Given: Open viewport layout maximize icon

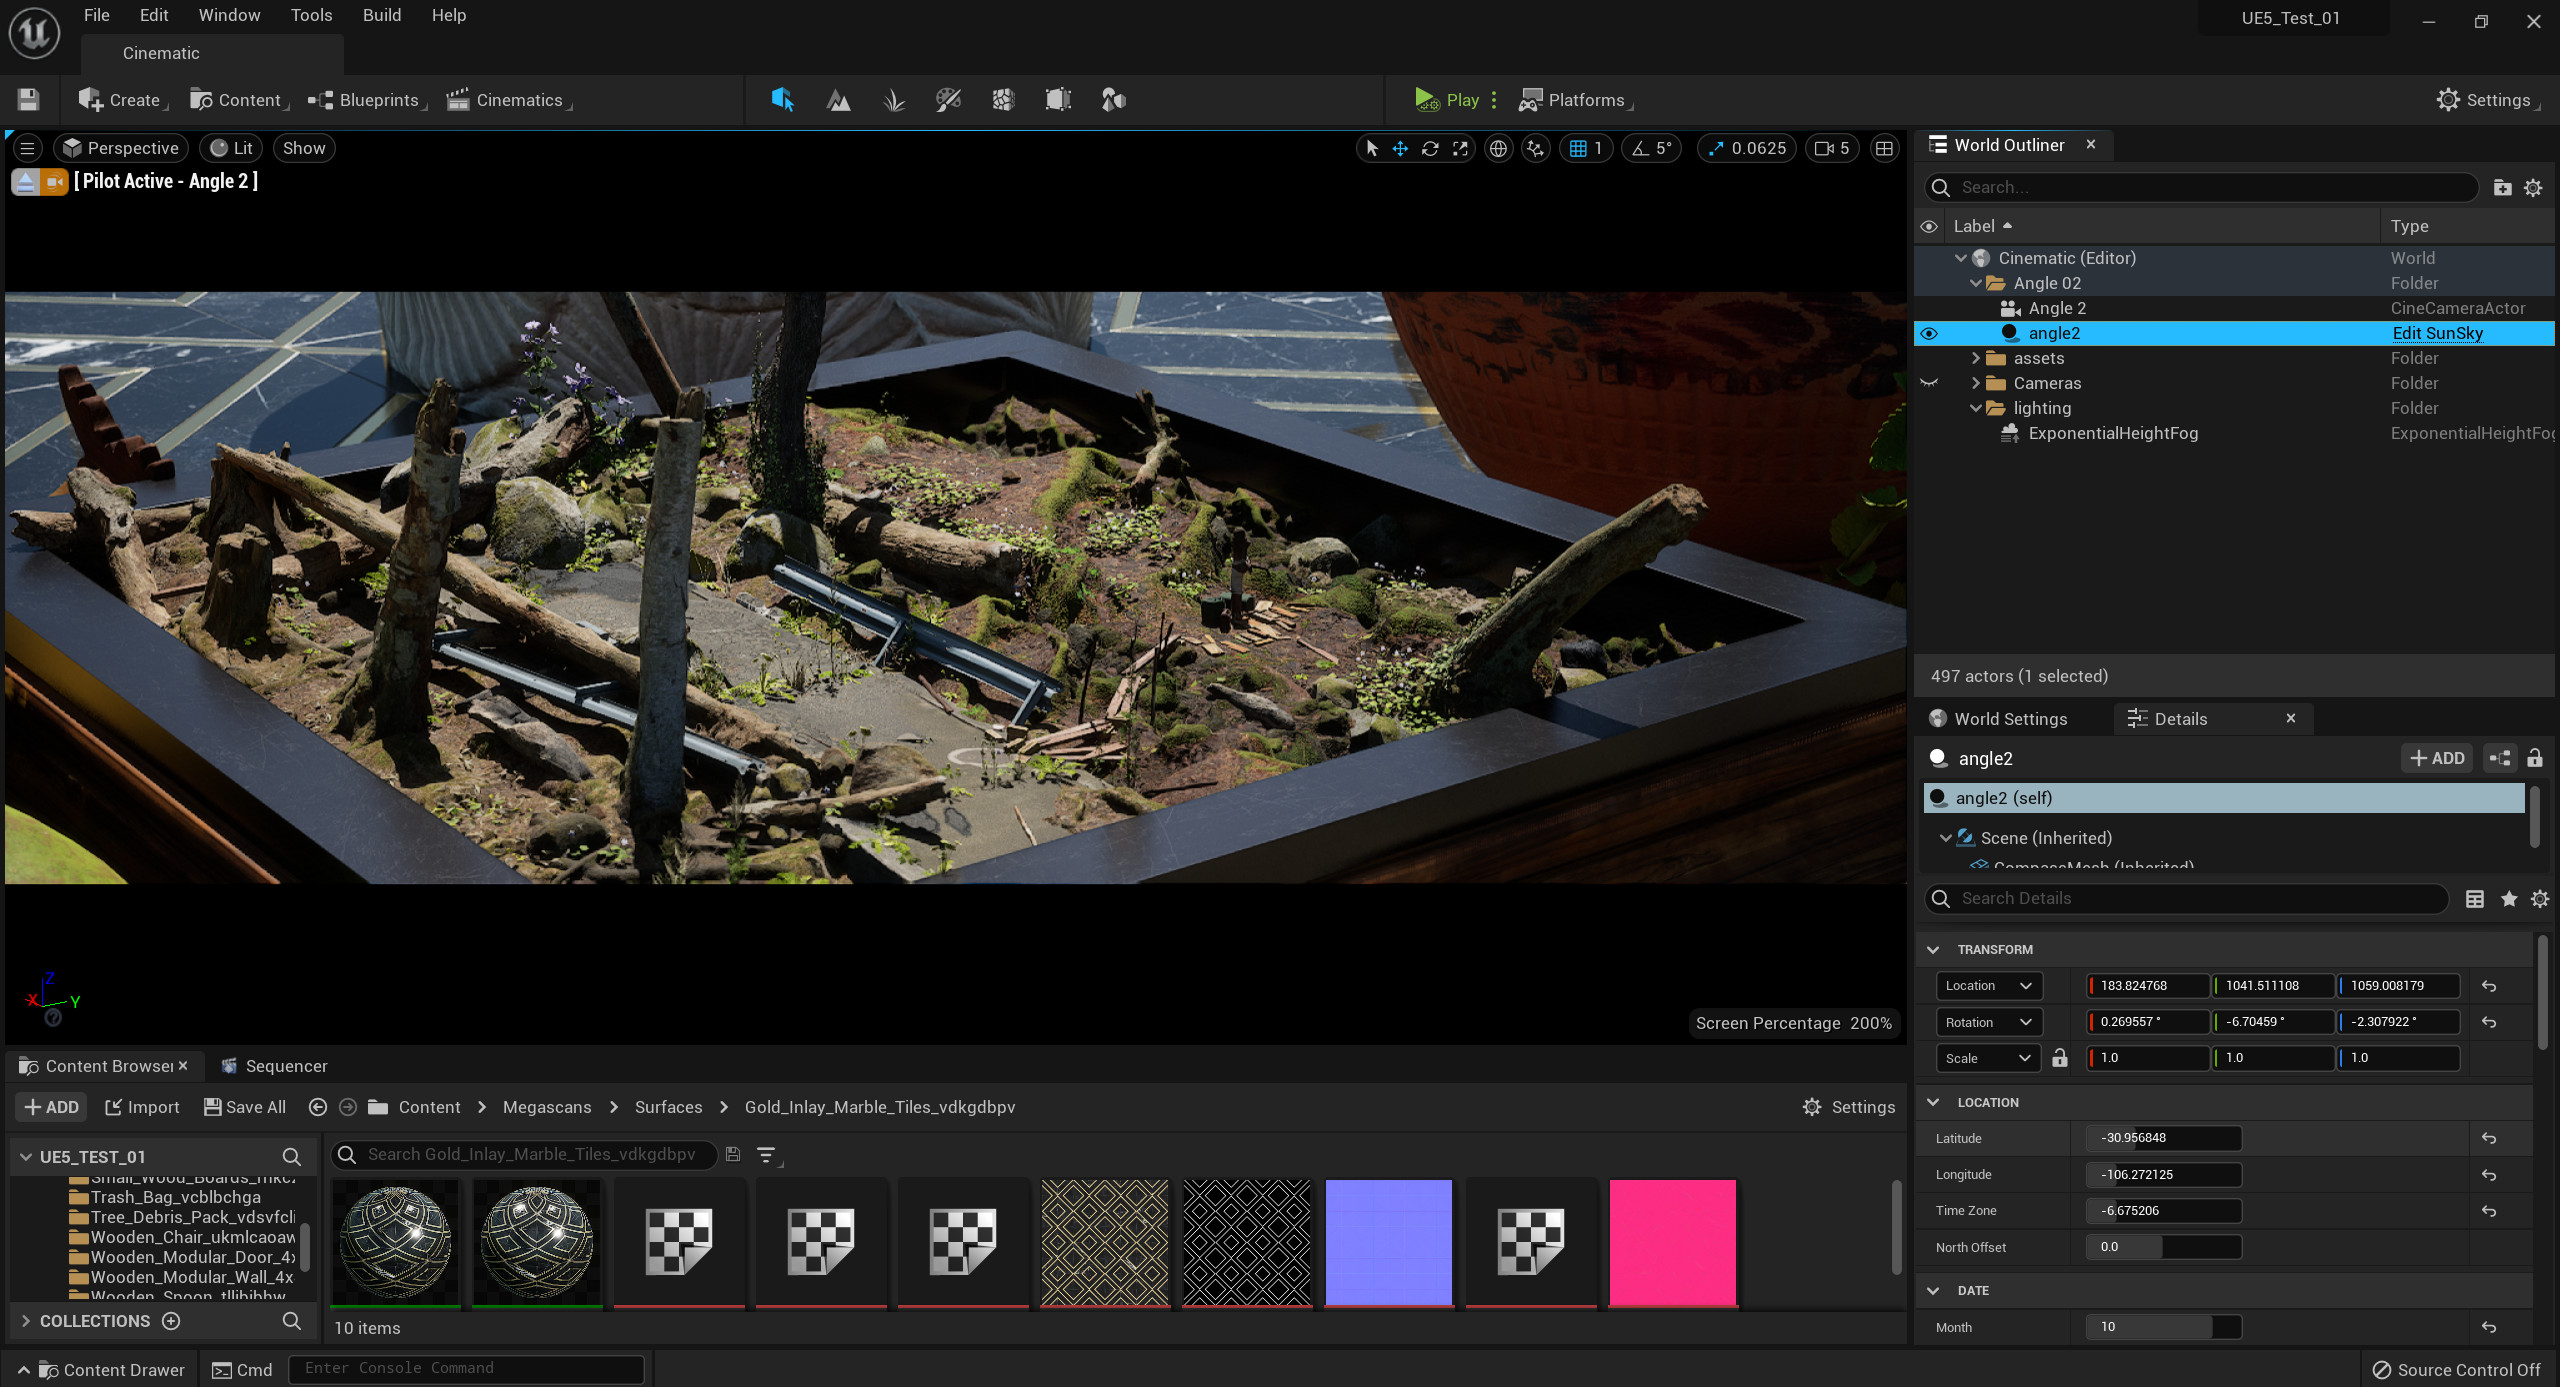Looking at the screenshot, I should [x=1884, y=148].
